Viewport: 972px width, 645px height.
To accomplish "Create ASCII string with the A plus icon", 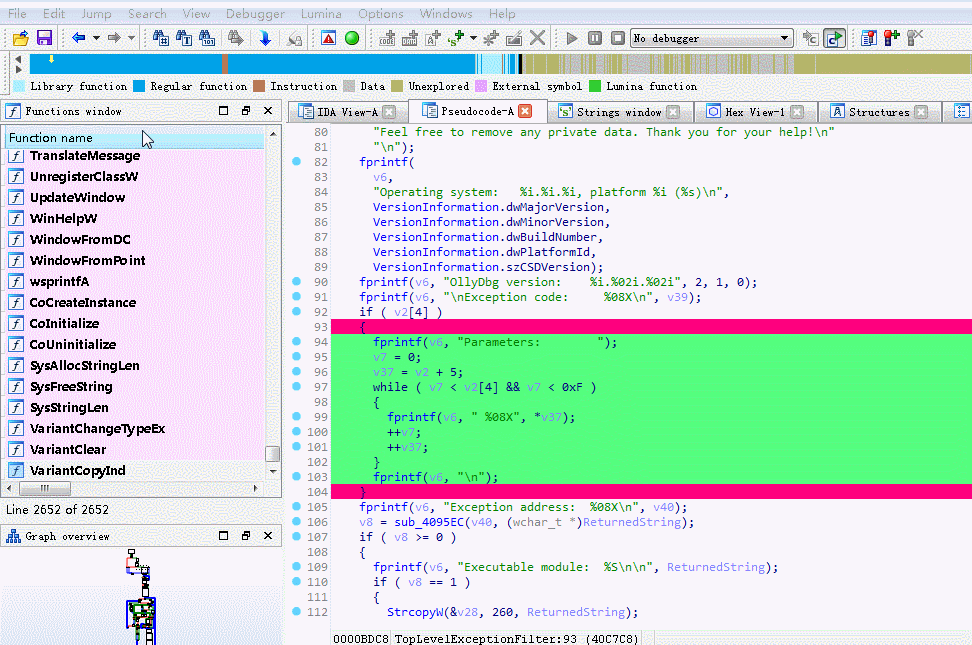I will click(433, 38).
